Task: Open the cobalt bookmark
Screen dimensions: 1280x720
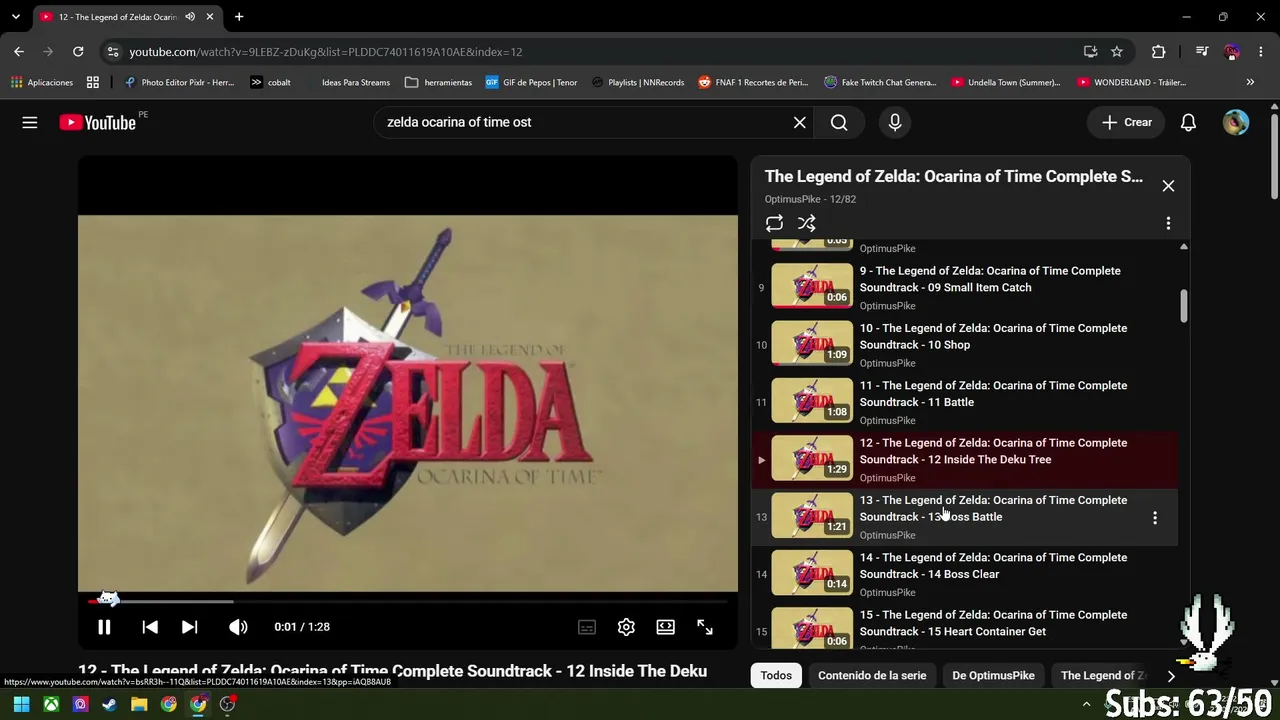Action: pyautogui.click(x=270, y=82)
